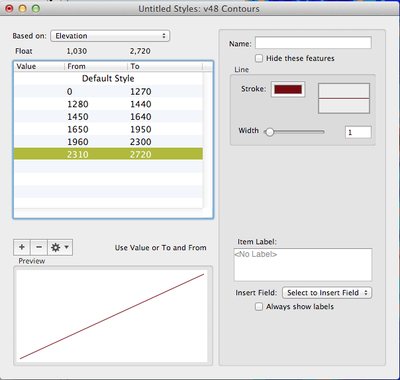
Task: Select the 1950 To cell
Action: pos(141,129)
